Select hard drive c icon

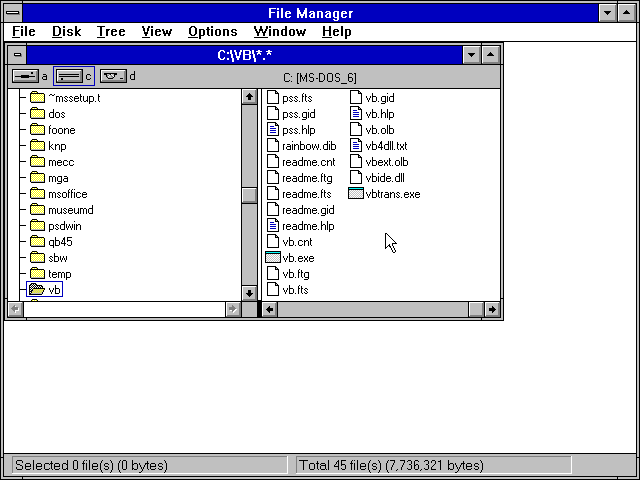pos(69,76)
